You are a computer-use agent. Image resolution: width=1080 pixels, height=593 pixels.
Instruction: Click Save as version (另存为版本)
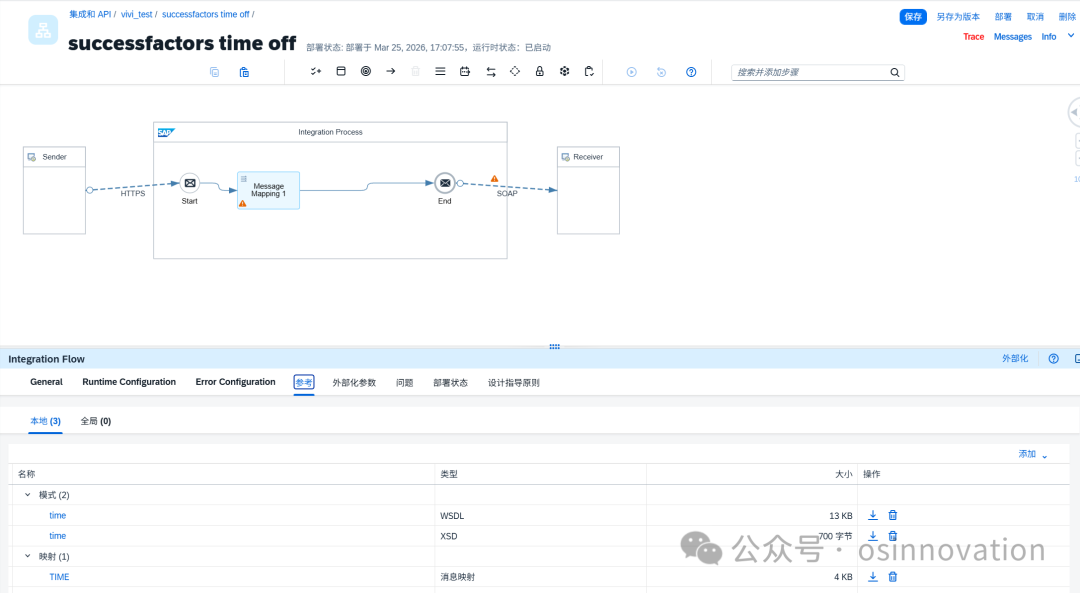click(x=957, y=17)
